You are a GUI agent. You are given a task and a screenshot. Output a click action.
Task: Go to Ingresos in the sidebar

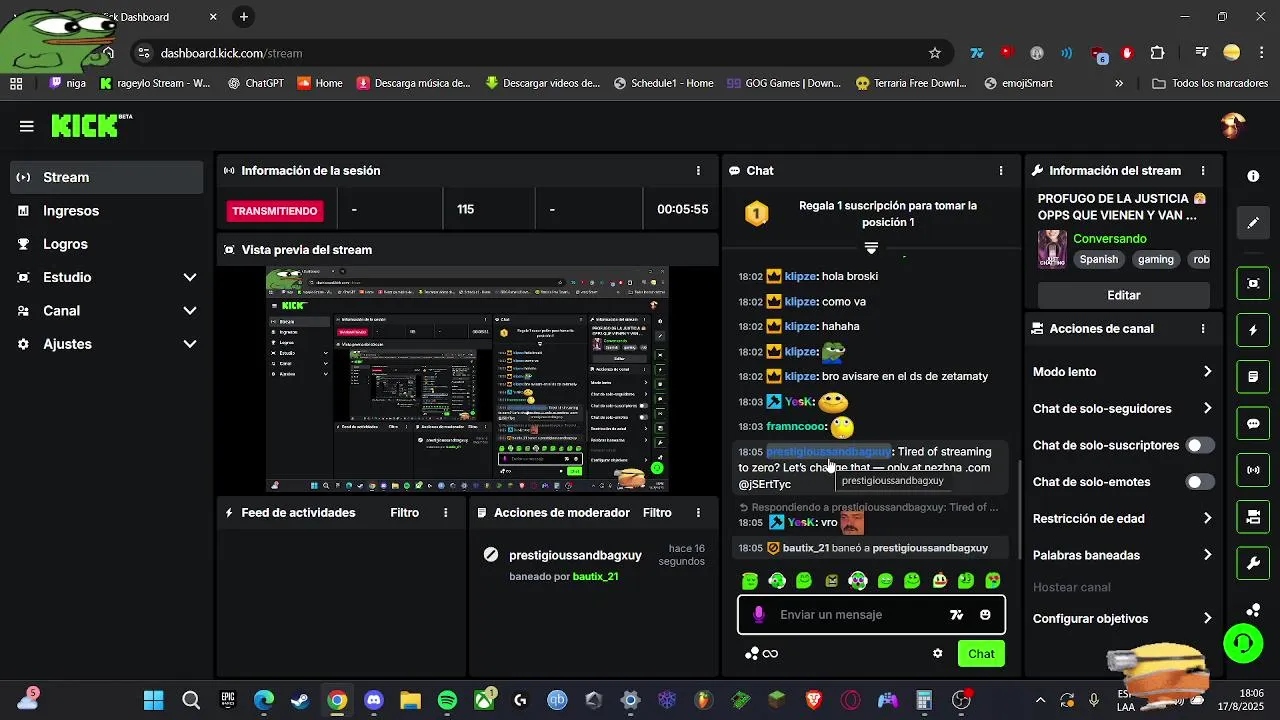pyautogui.click(x=107, y=211)
